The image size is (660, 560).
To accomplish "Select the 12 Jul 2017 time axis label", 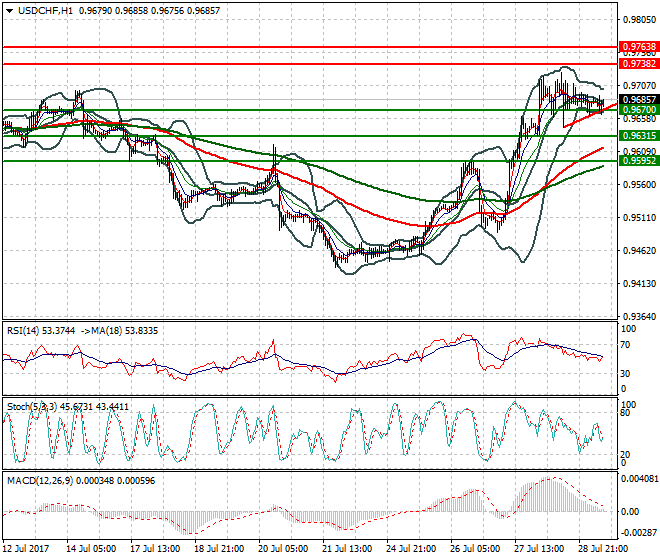I will click(x=26, y=549).
